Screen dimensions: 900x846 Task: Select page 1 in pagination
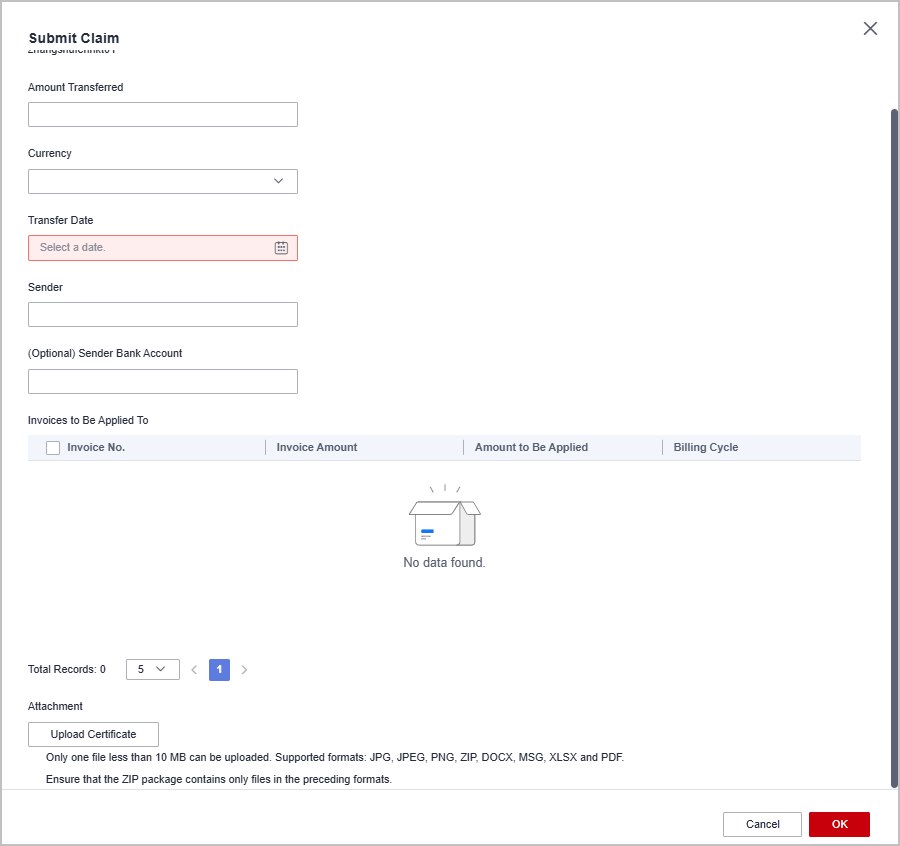[219, 670]
